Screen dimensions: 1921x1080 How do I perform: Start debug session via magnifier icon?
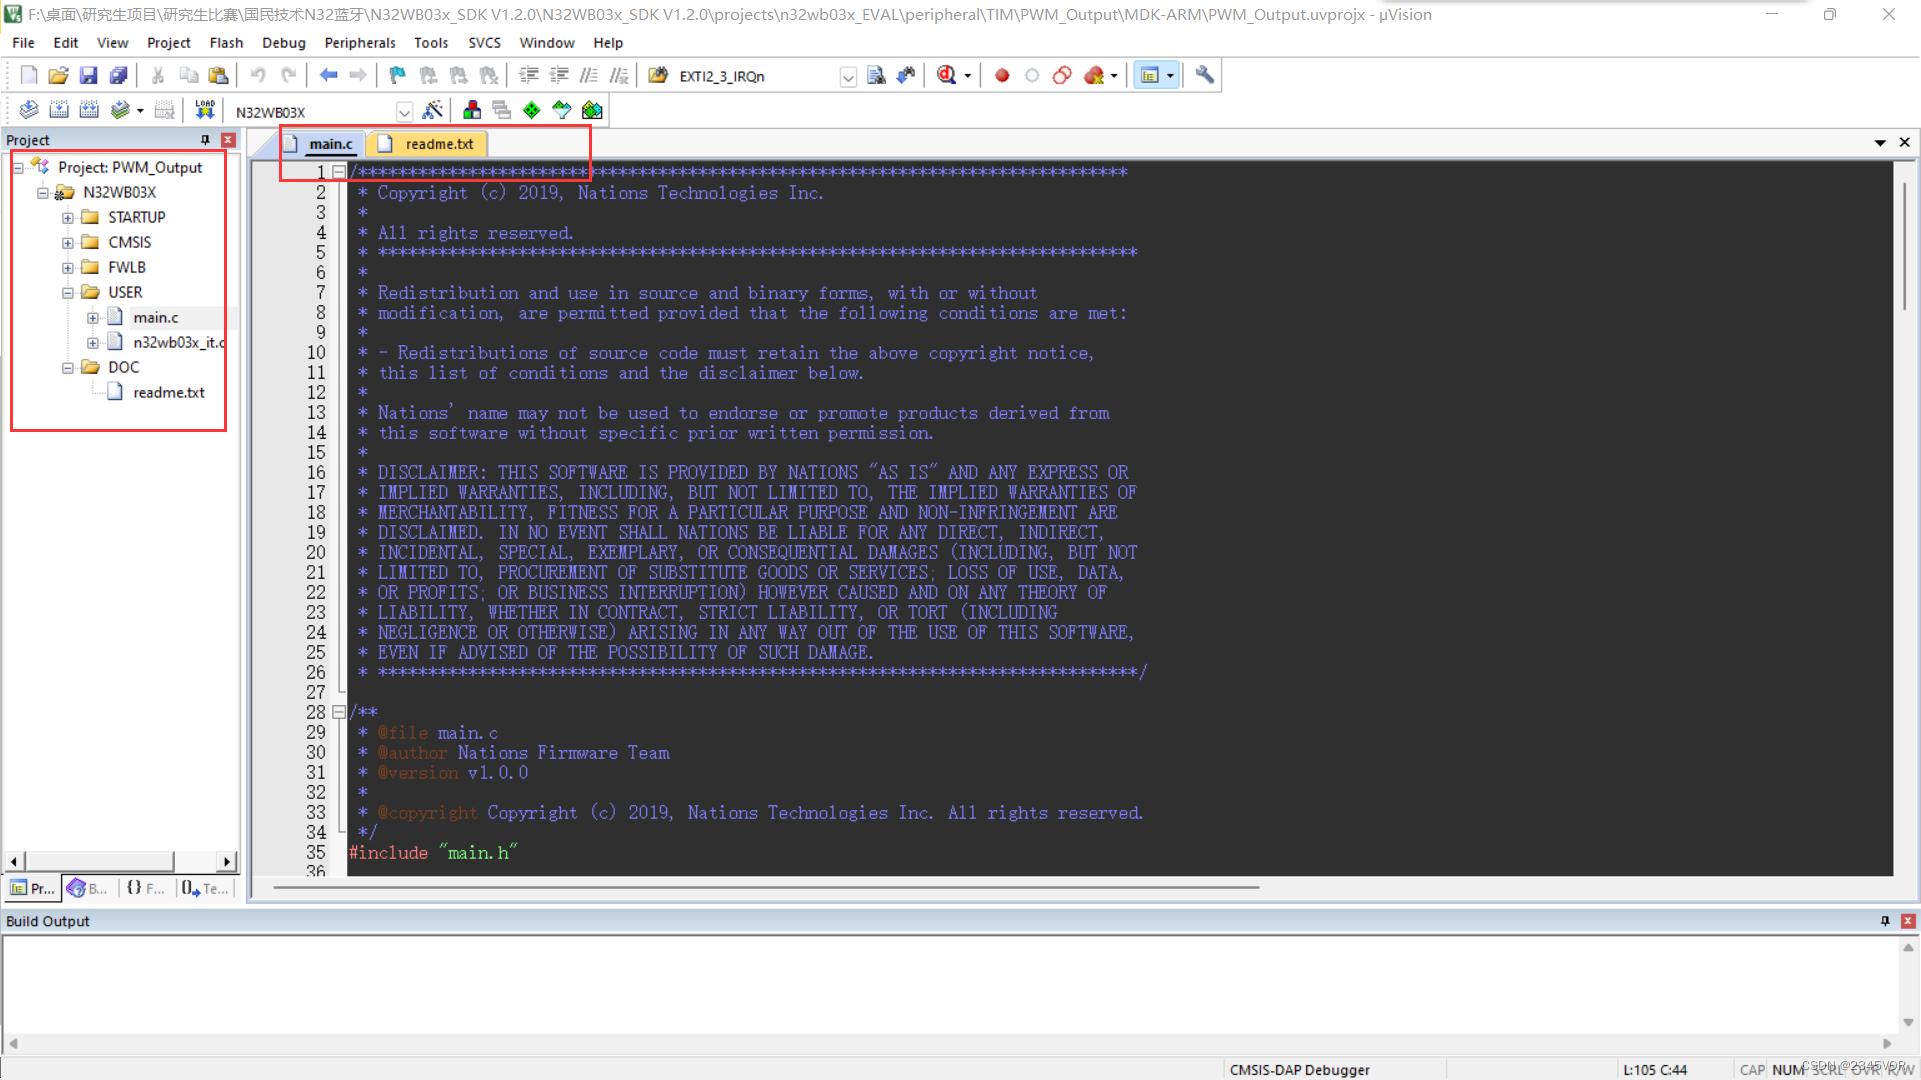coord(946,75)
